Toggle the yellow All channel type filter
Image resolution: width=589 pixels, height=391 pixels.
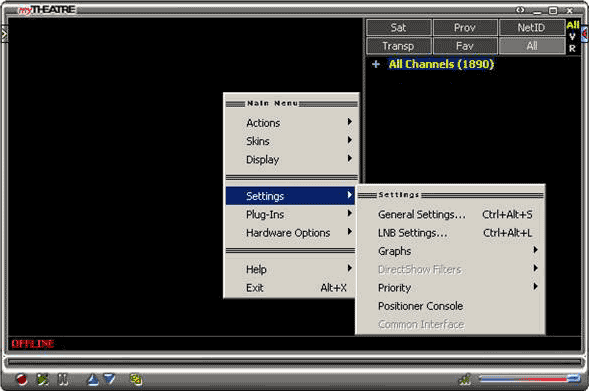573,25
